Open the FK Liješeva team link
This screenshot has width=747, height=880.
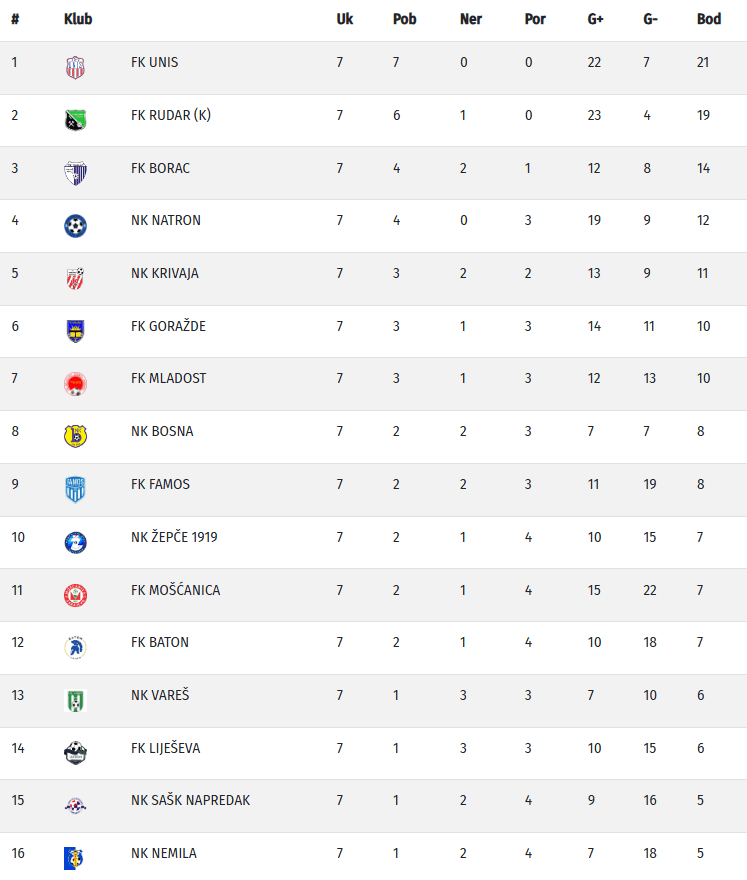pos(167,748)
